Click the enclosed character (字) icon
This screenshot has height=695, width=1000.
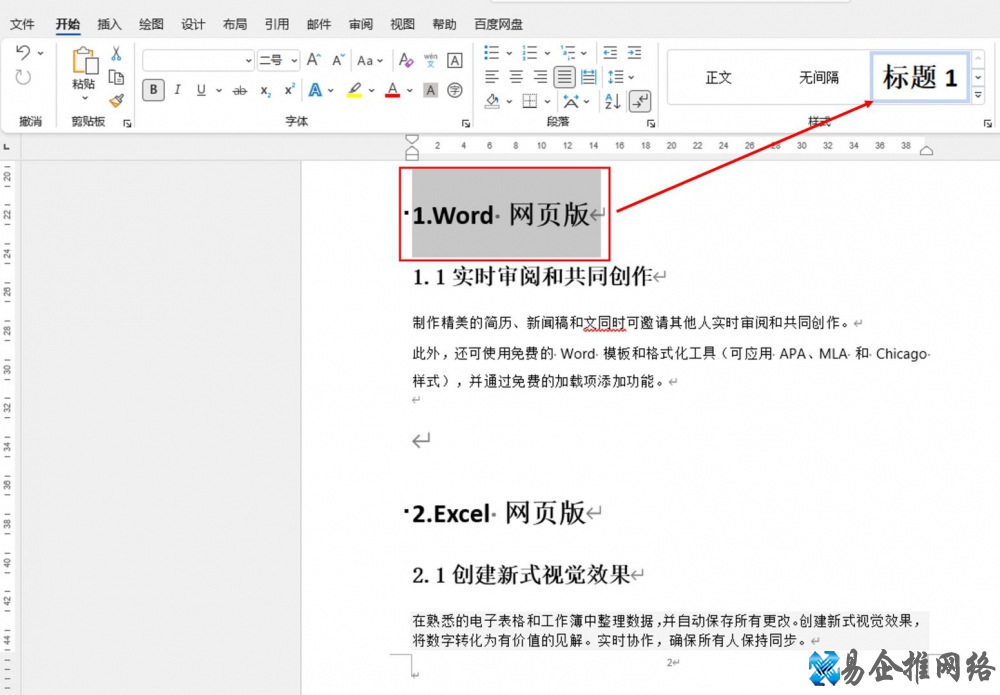(455, 90)
